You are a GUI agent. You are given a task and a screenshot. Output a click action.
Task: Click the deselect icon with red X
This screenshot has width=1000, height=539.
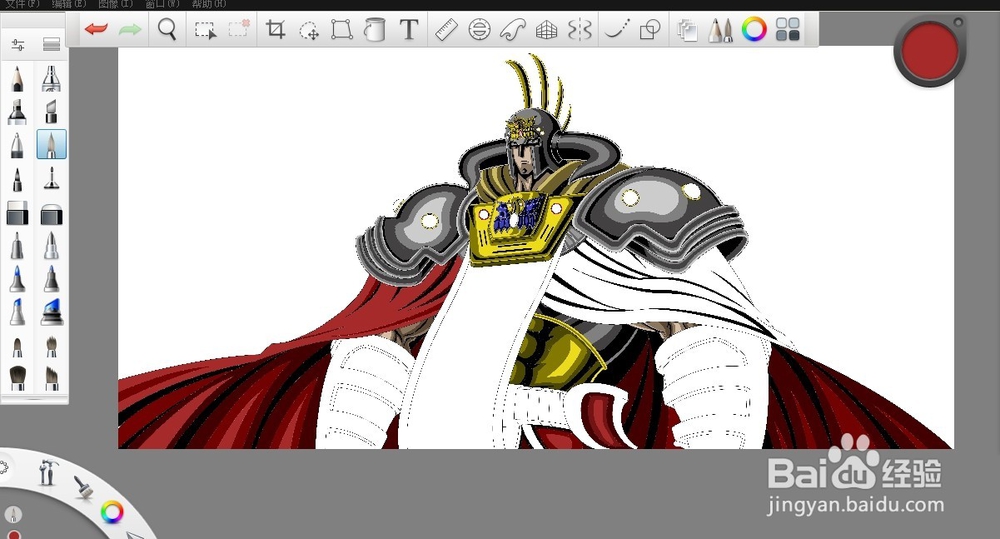coord(239,29)
